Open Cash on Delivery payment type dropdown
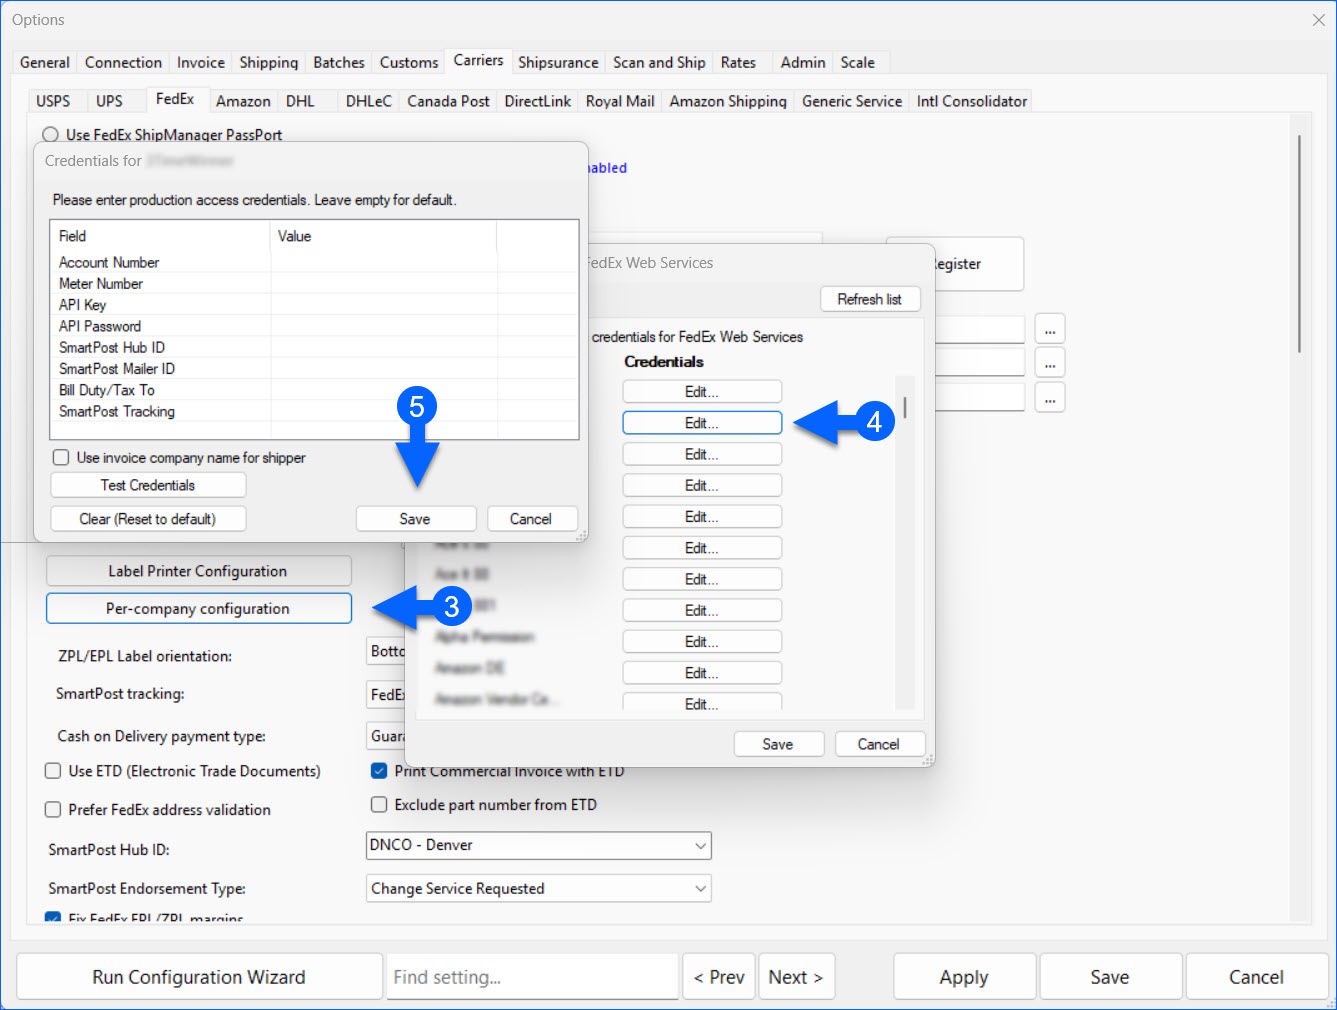This screenshot has width=1337, height=1010. (386, 736)
